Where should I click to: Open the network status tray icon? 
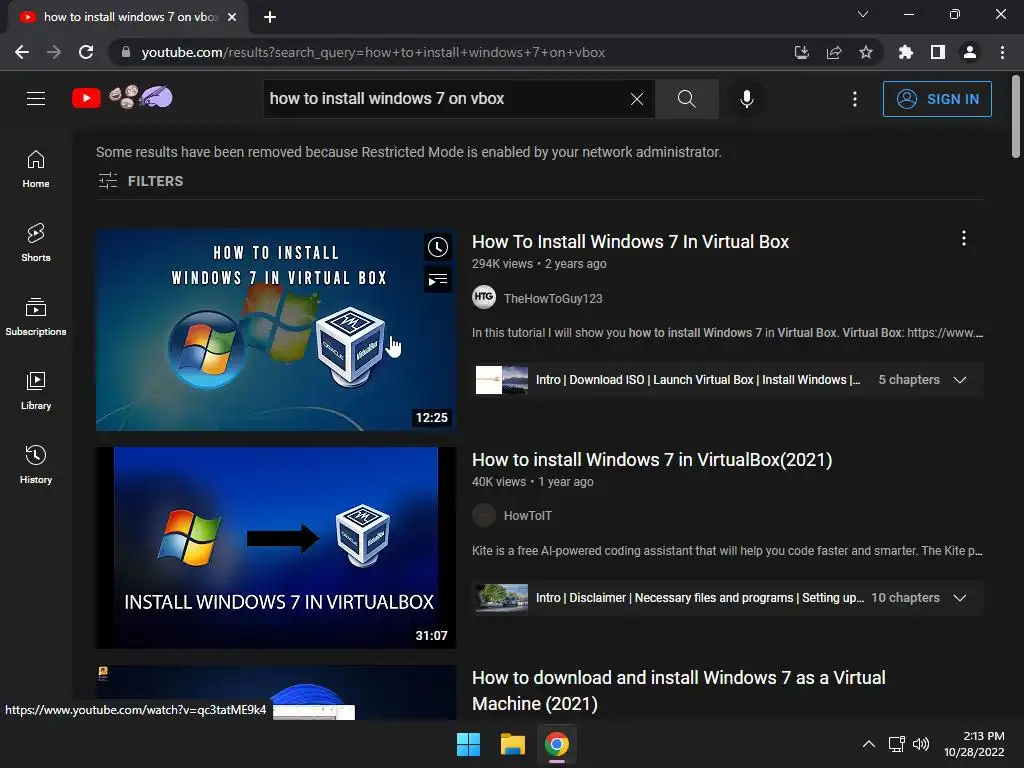point(897,744)
